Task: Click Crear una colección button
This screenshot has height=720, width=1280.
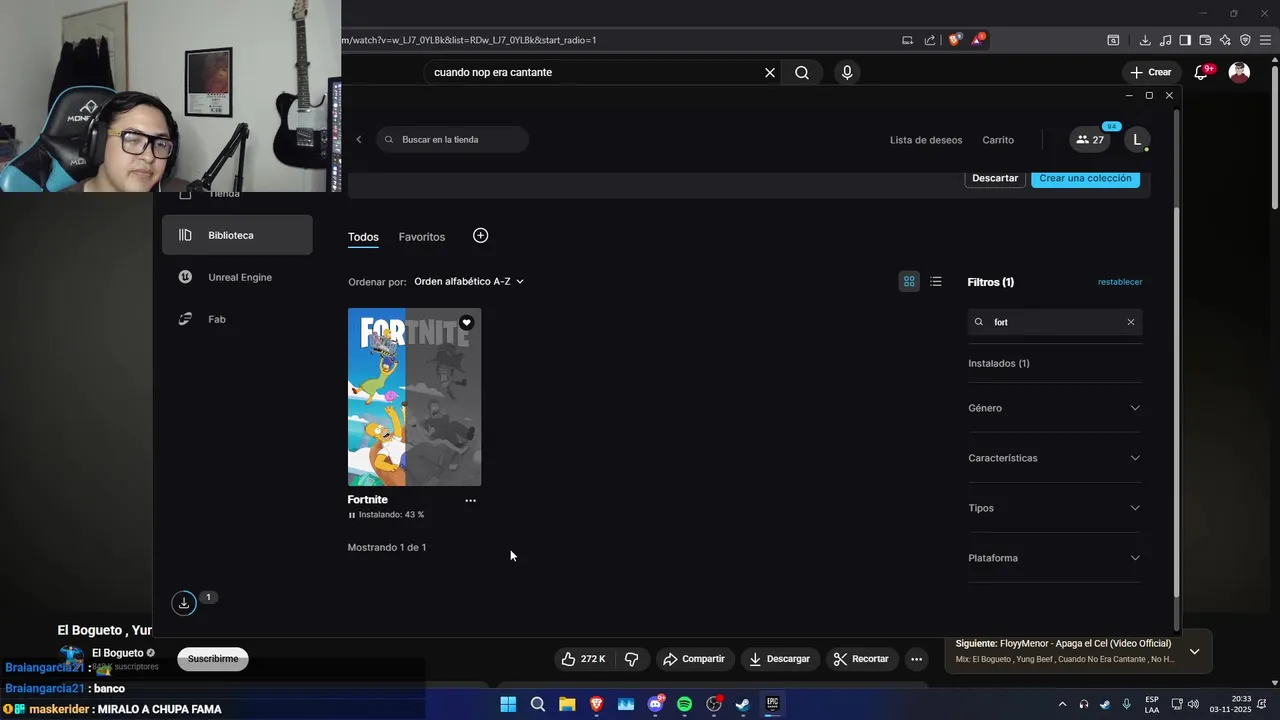Action: coord(1085,178)
